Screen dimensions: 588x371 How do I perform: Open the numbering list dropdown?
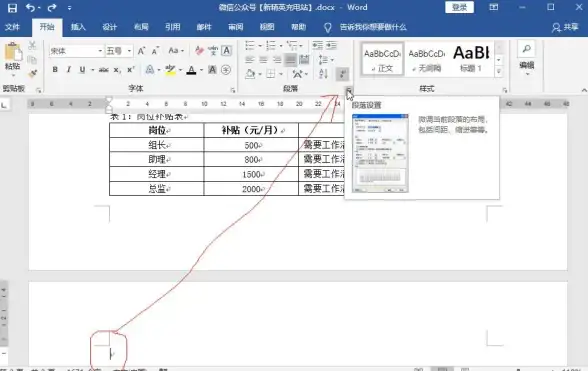[280, 46]
